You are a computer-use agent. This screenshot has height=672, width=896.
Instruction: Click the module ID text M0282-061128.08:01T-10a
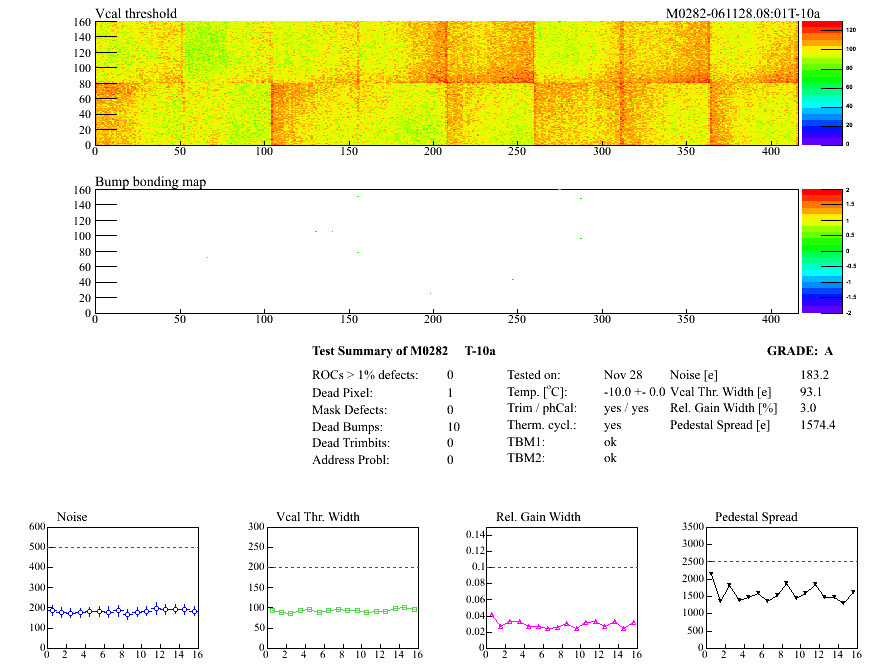click(743, 13)
